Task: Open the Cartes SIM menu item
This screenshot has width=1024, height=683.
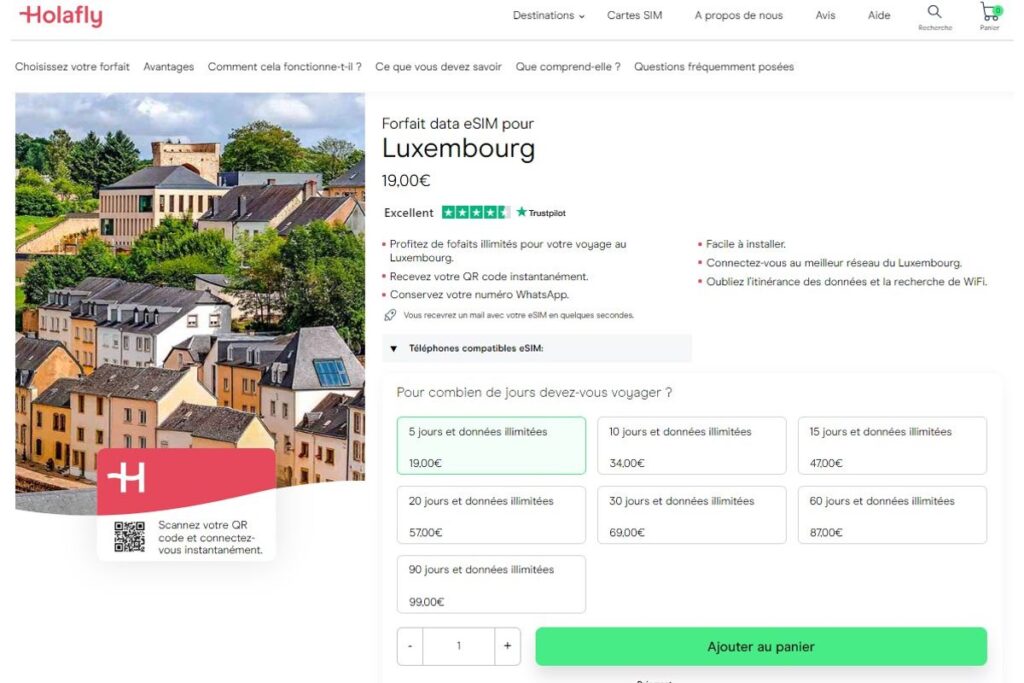Action: pyautogui.click(x=634, y=16)
